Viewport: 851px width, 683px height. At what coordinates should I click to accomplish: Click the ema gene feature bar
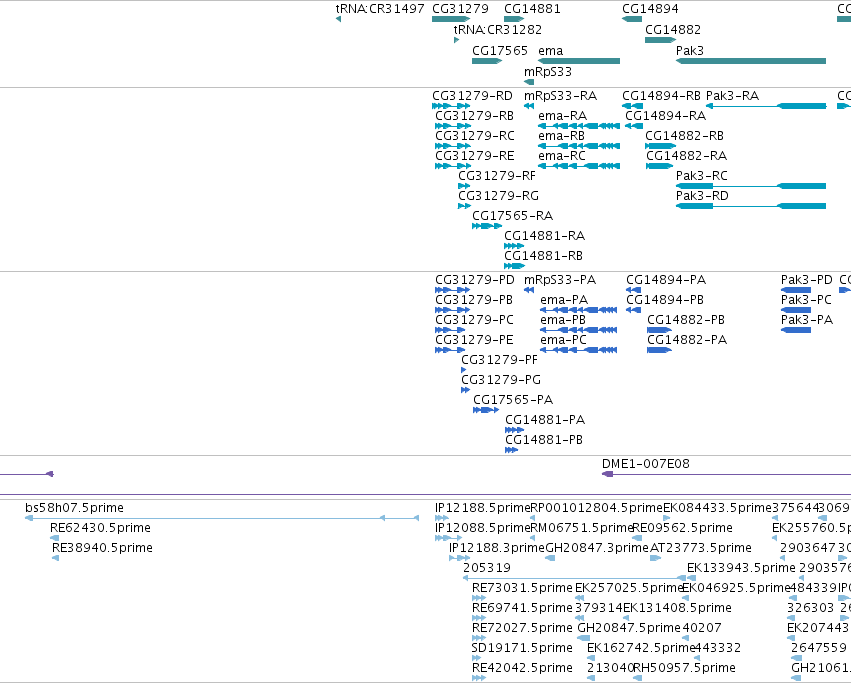[579, 61]
